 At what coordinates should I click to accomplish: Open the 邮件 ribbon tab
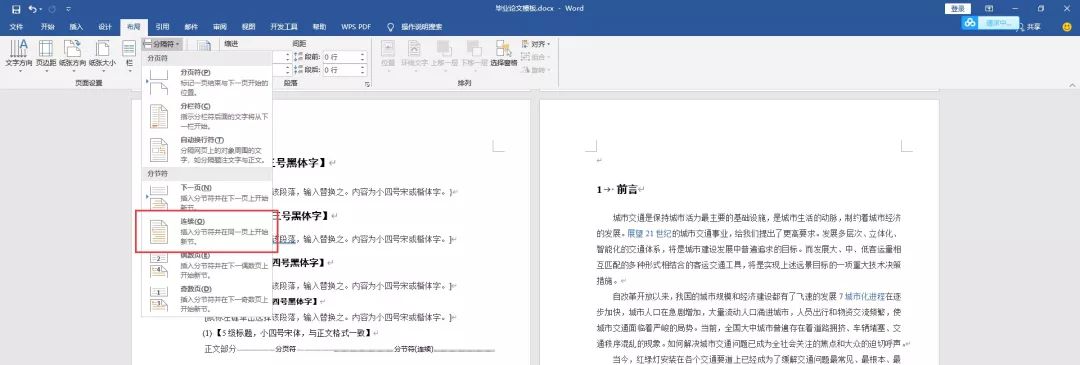pos(191,27)
